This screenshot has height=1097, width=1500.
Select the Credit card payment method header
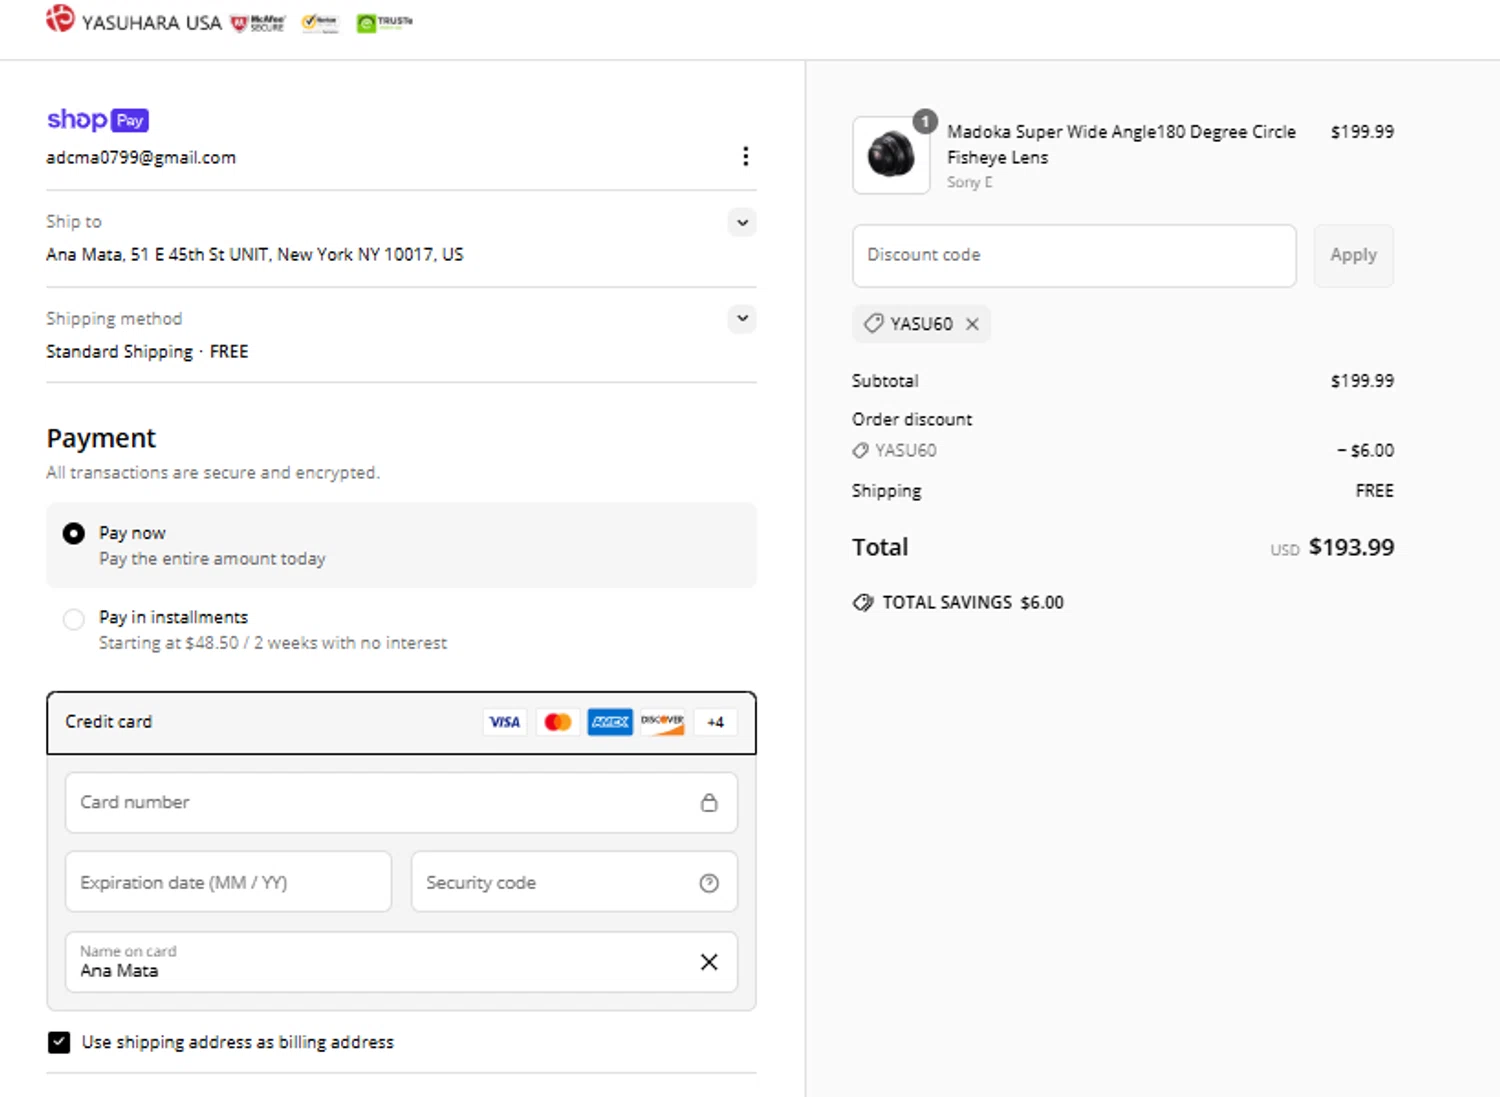pyautogui.click(x=250, y=722)
